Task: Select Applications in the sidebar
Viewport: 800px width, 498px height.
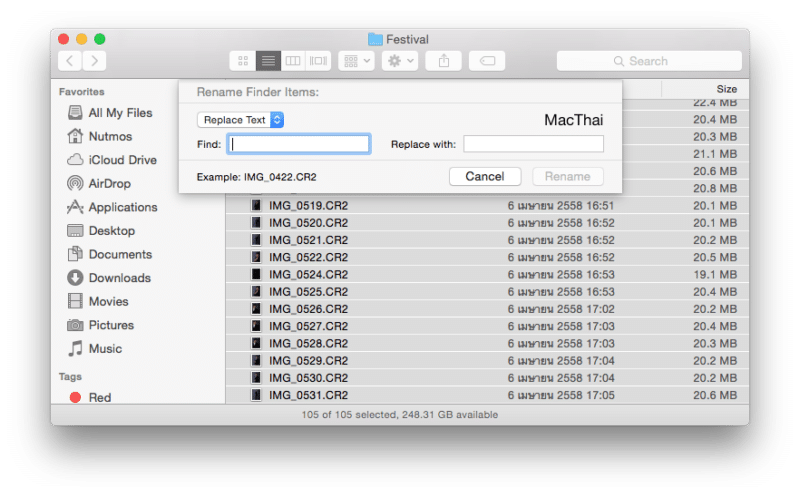Action: click(x=122, y=207)
